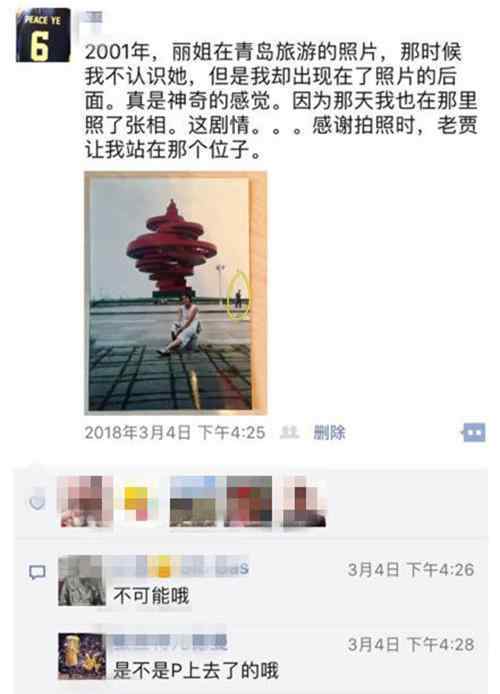Screen dimensions: 500x694
Task: Open the red pixelated liker avatar
Action: tap(249, 501)
